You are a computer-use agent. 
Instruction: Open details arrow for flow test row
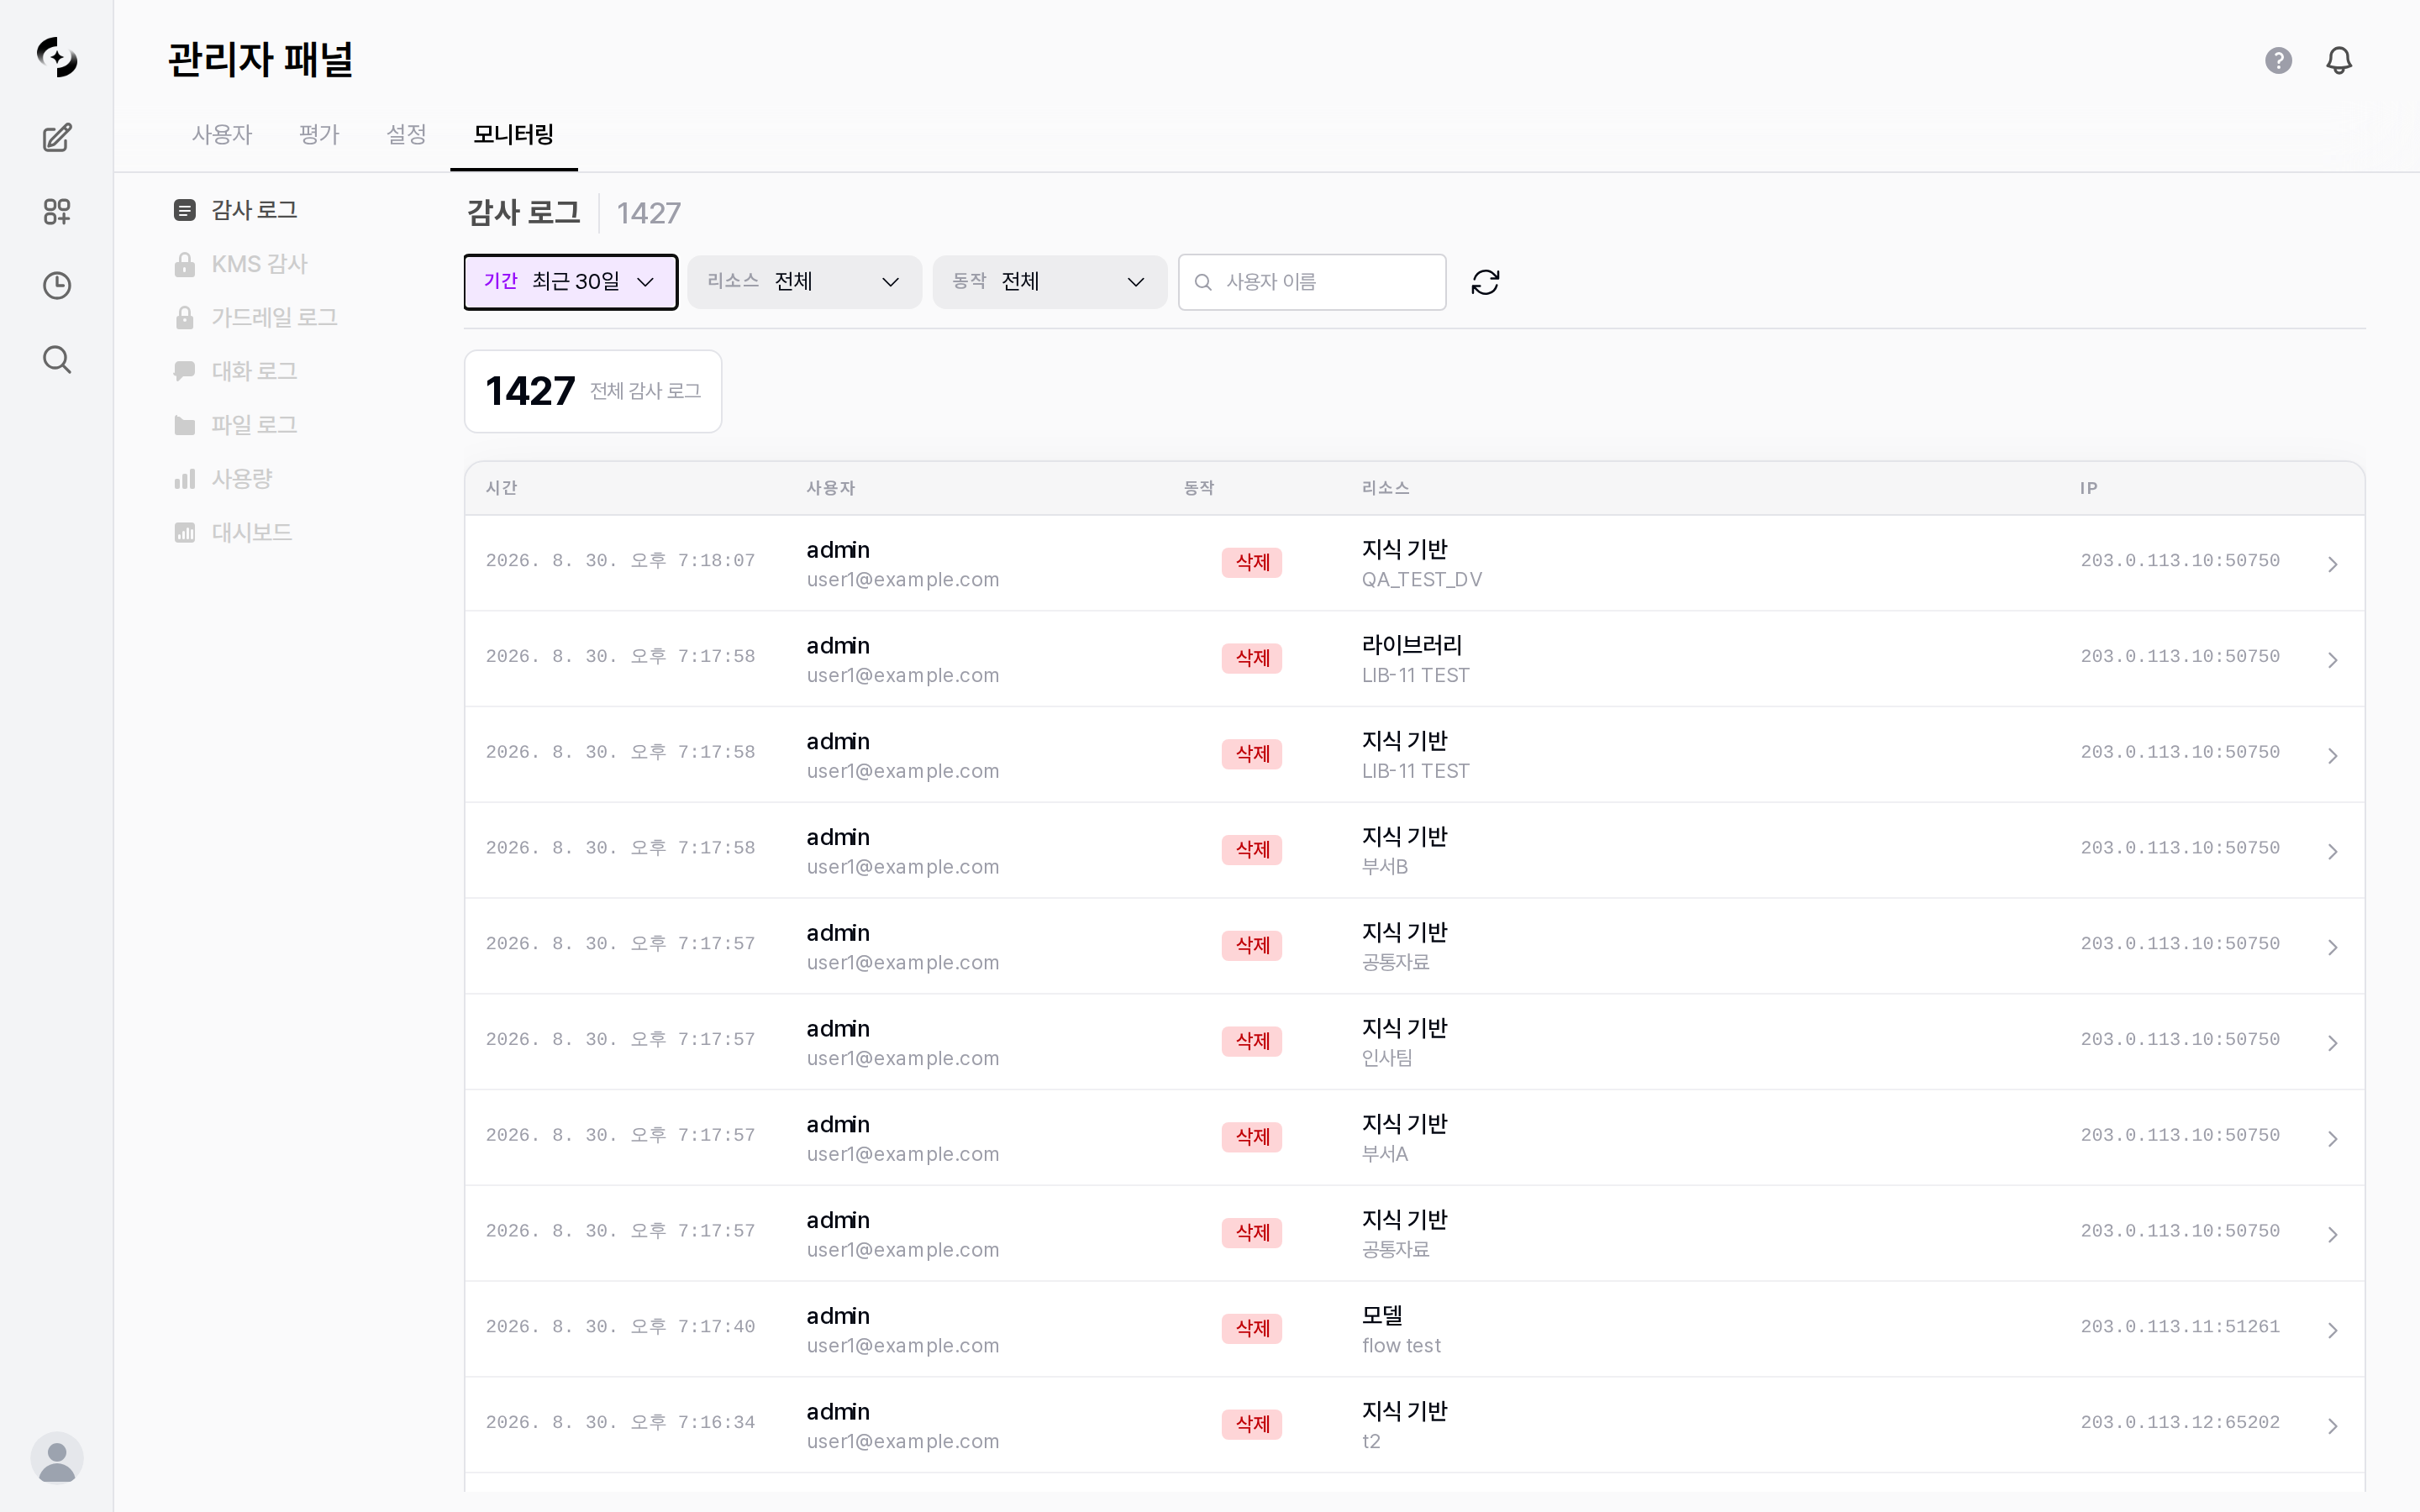click(2332, 1330)
